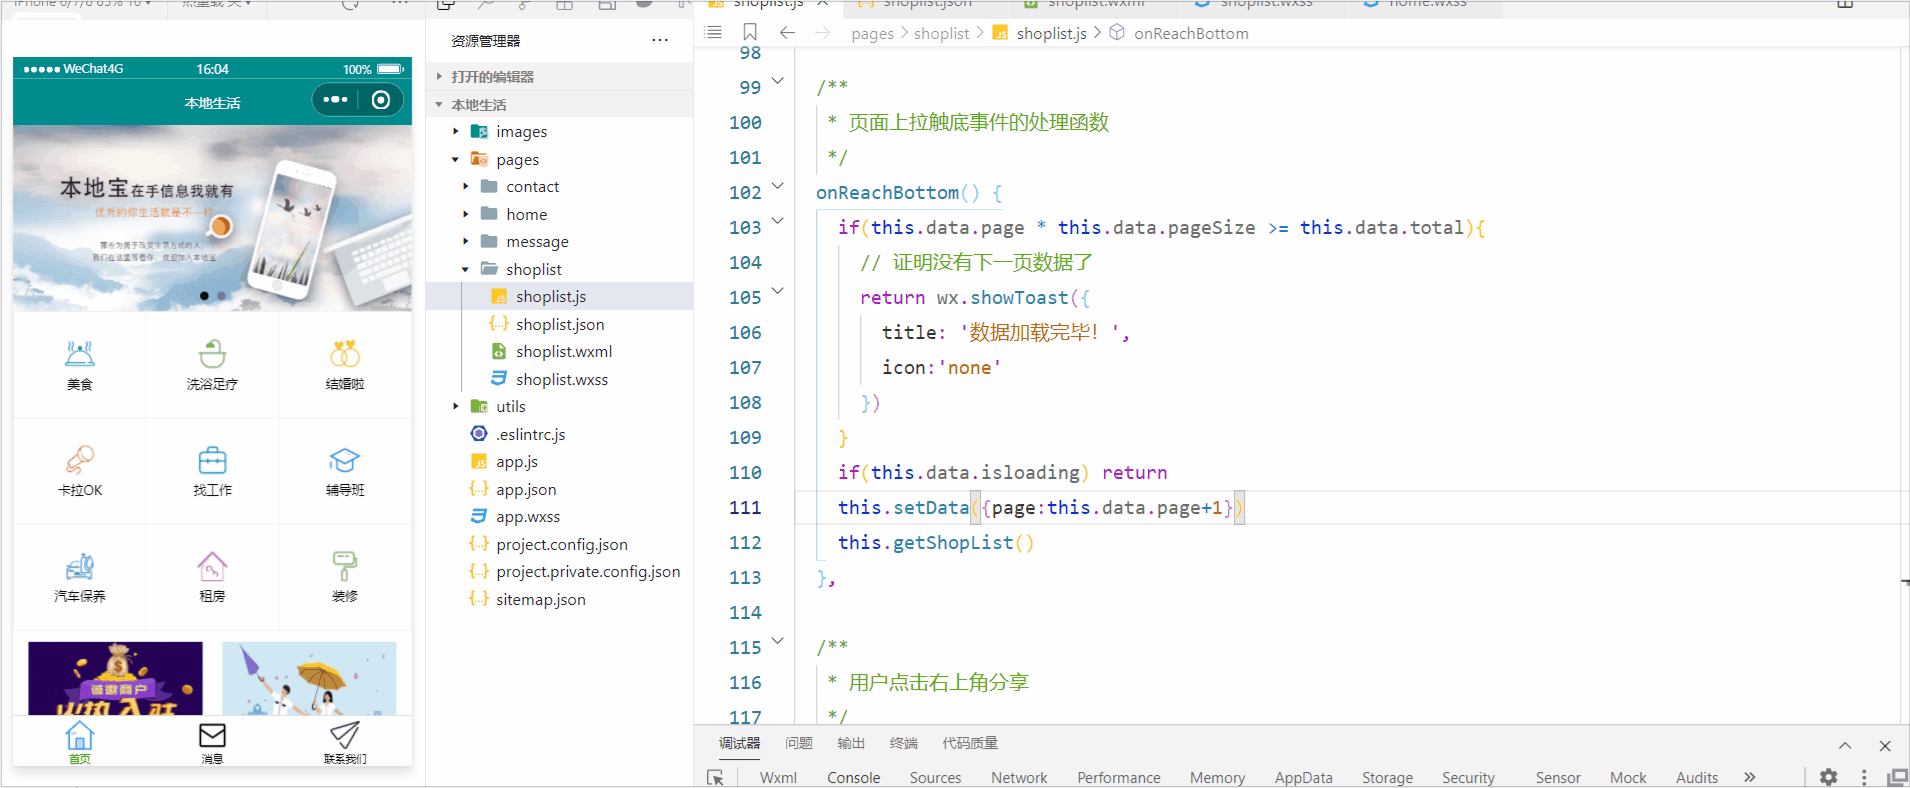Close the debugger panel

point(1885,746)
